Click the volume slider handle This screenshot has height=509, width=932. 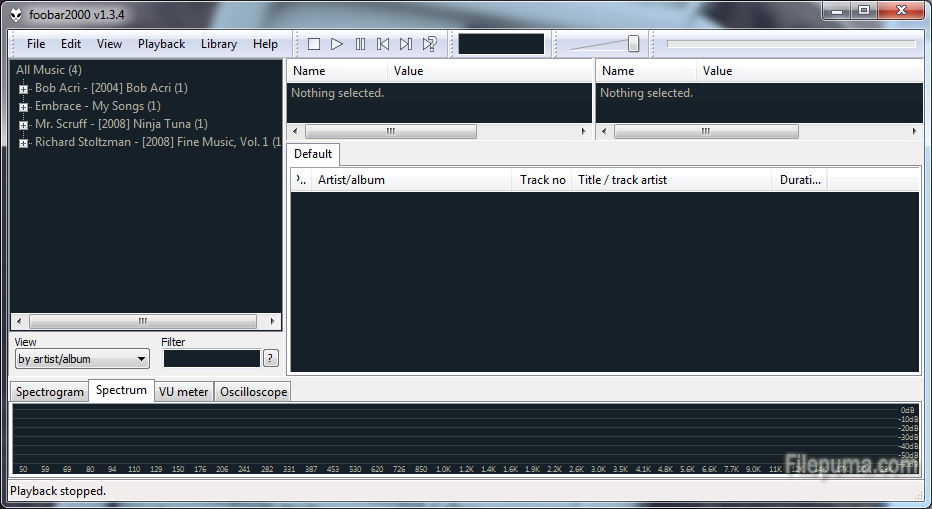coord(633,43)
